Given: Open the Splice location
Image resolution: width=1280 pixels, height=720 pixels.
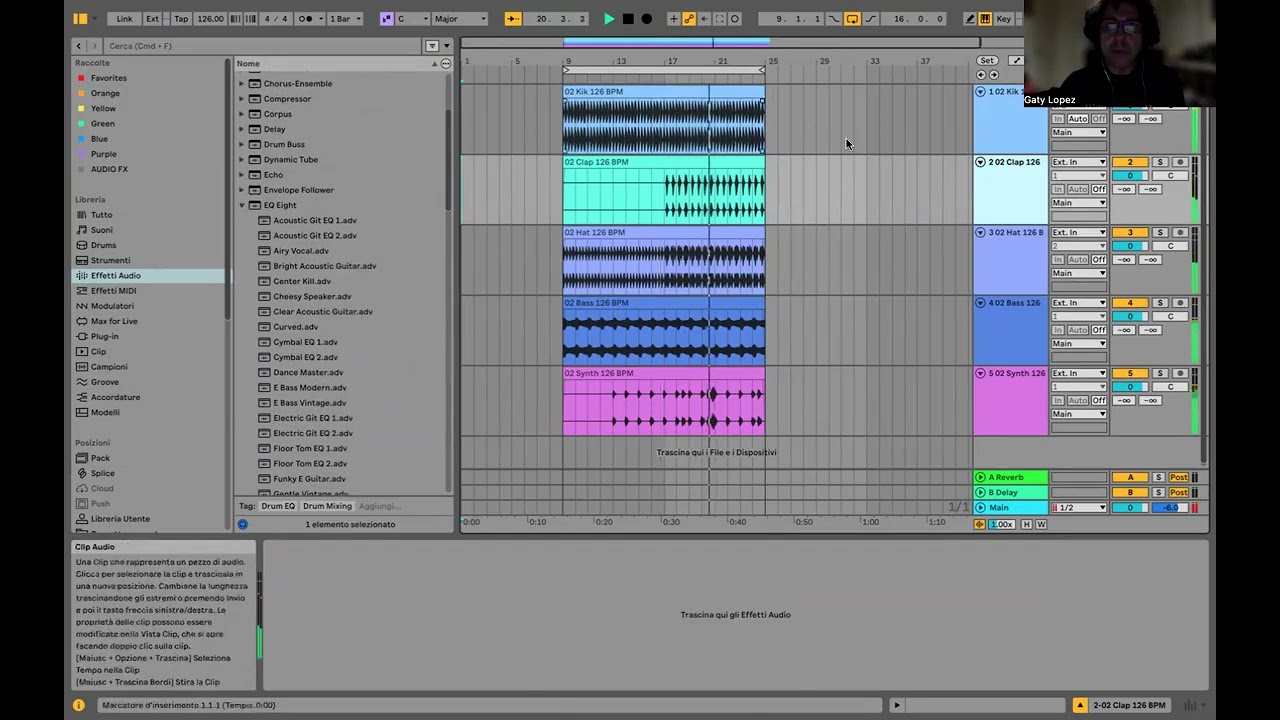Looking at the screenshot, I should (x=102, y=473).
